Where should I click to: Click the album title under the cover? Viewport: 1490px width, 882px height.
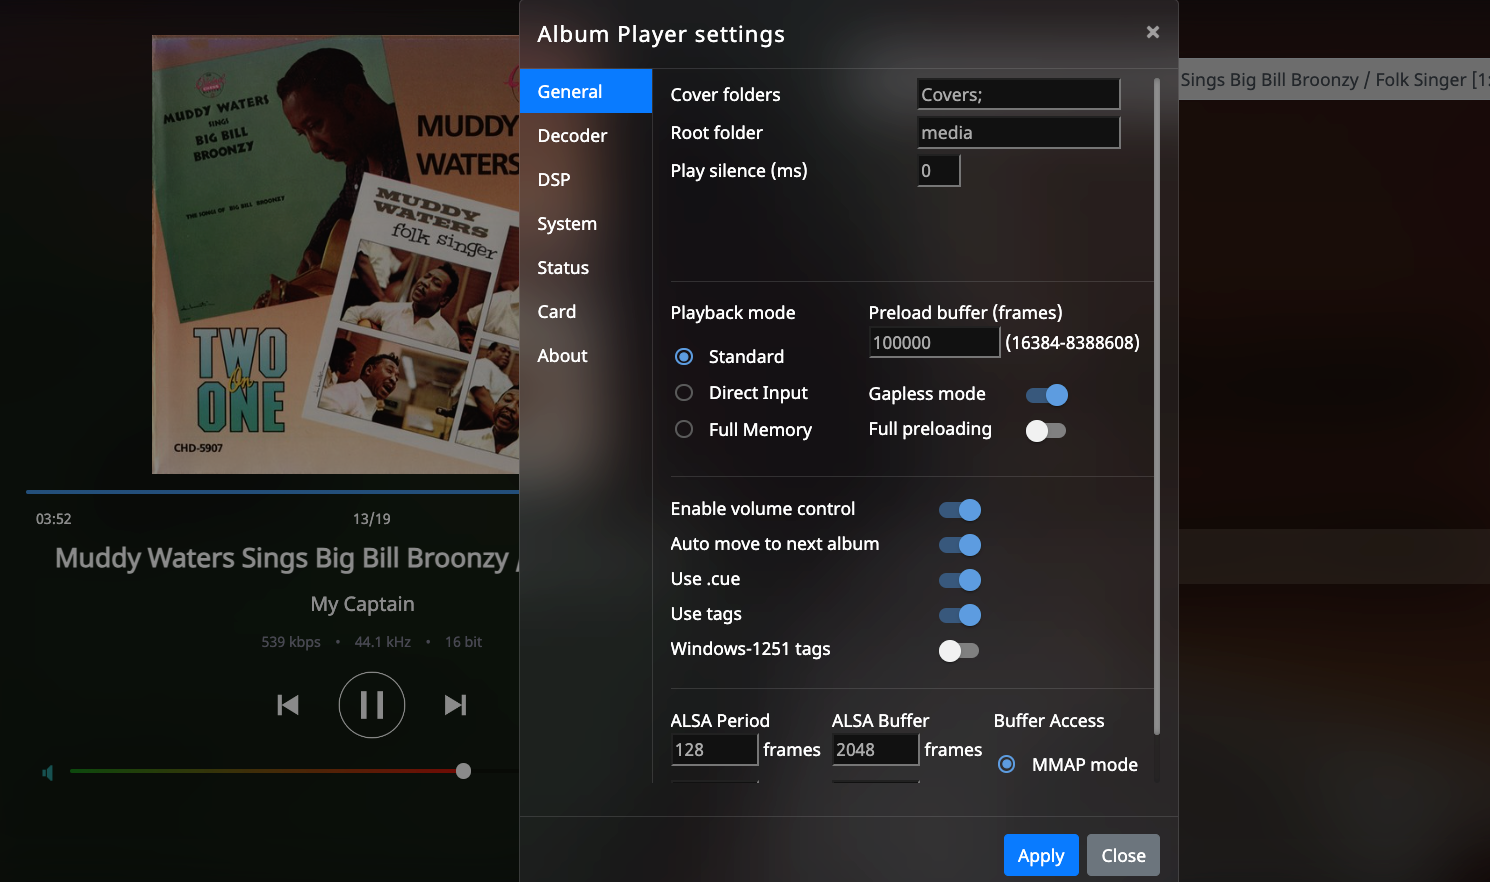[286, 558]
